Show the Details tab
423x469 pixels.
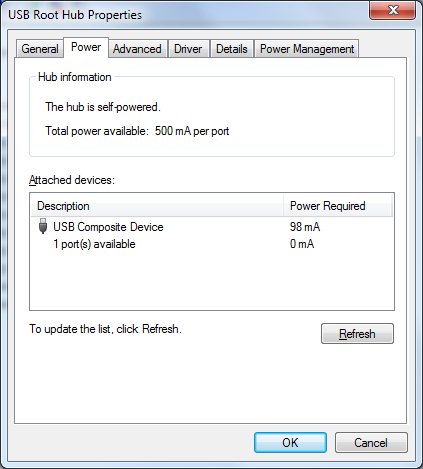coord(232,49)
